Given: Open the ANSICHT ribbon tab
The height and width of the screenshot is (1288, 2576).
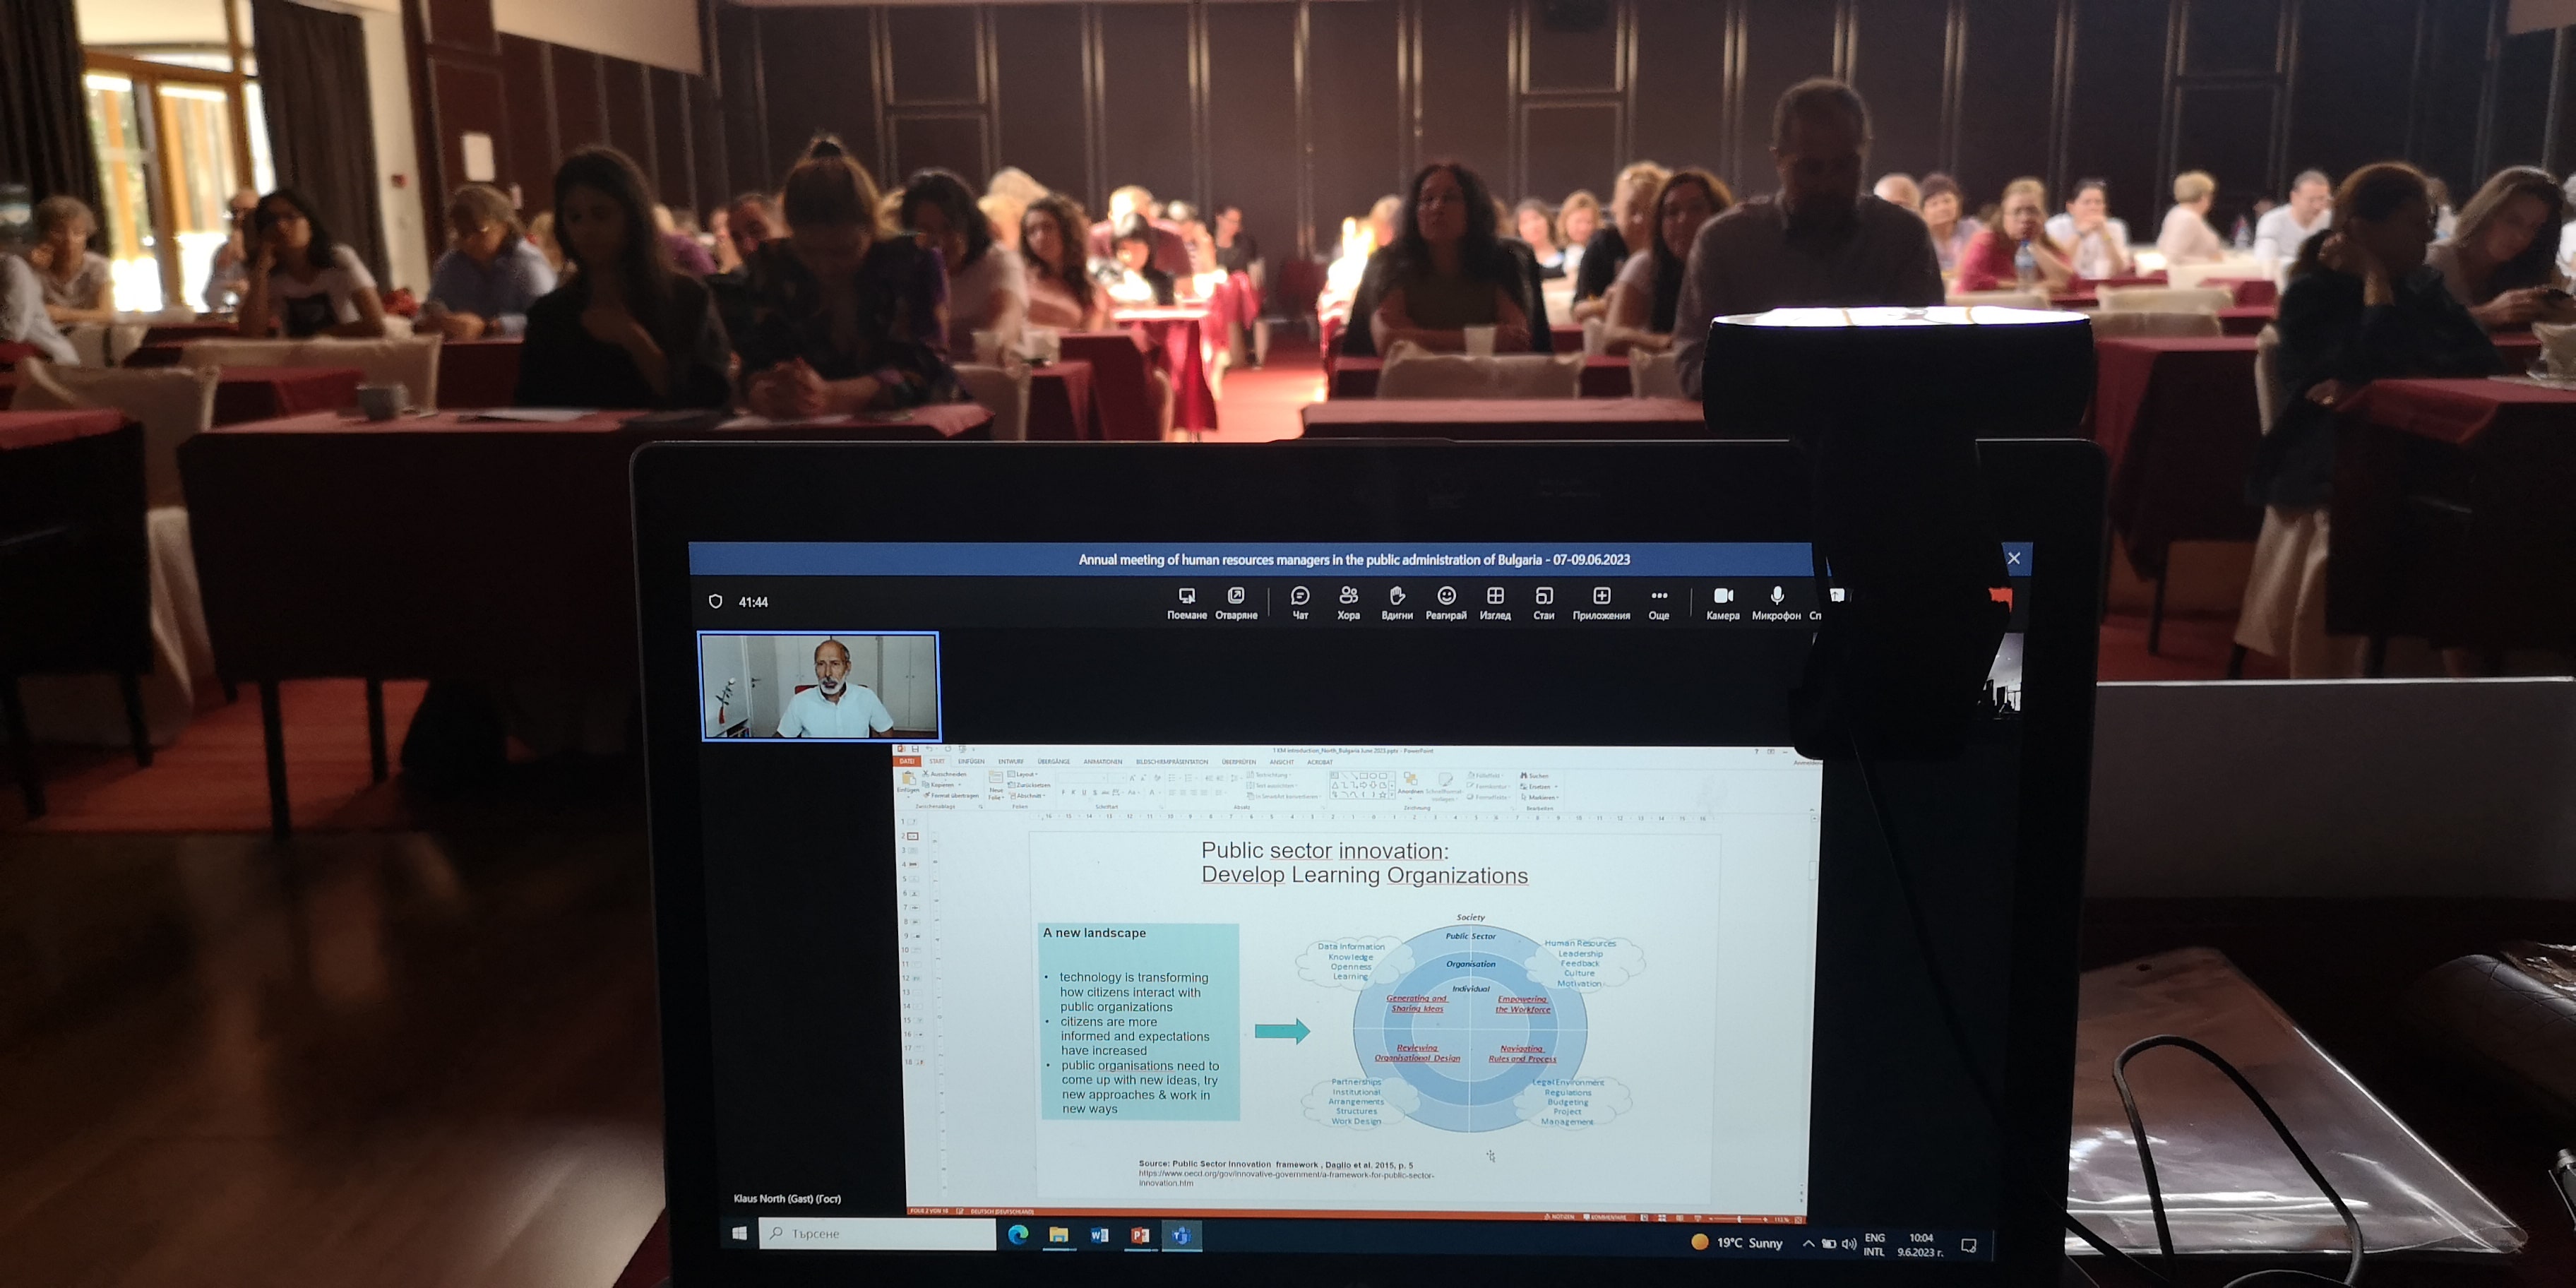Looking at the screenshot, I should pyautogui.click(x=1282, y=761).
